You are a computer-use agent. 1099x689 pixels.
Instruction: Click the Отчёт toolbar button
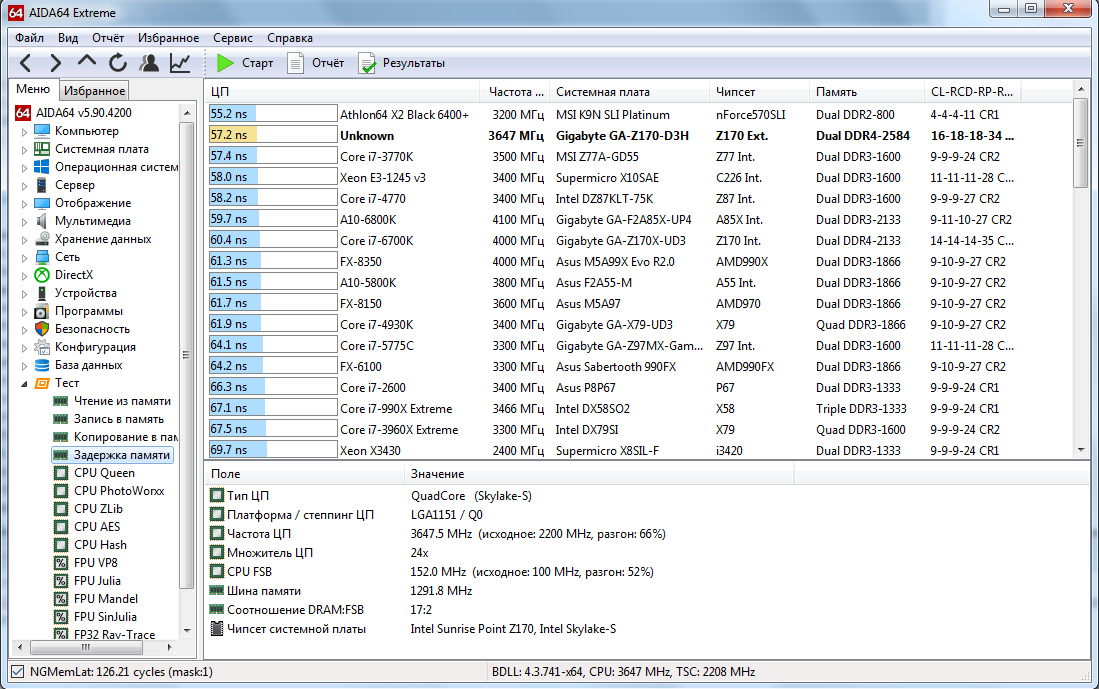316,63
